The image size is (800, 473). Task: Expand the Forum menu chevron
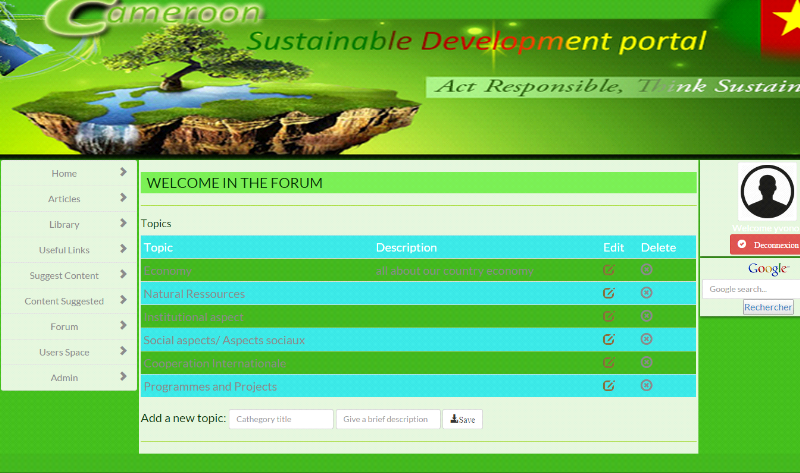click(123, 325)
